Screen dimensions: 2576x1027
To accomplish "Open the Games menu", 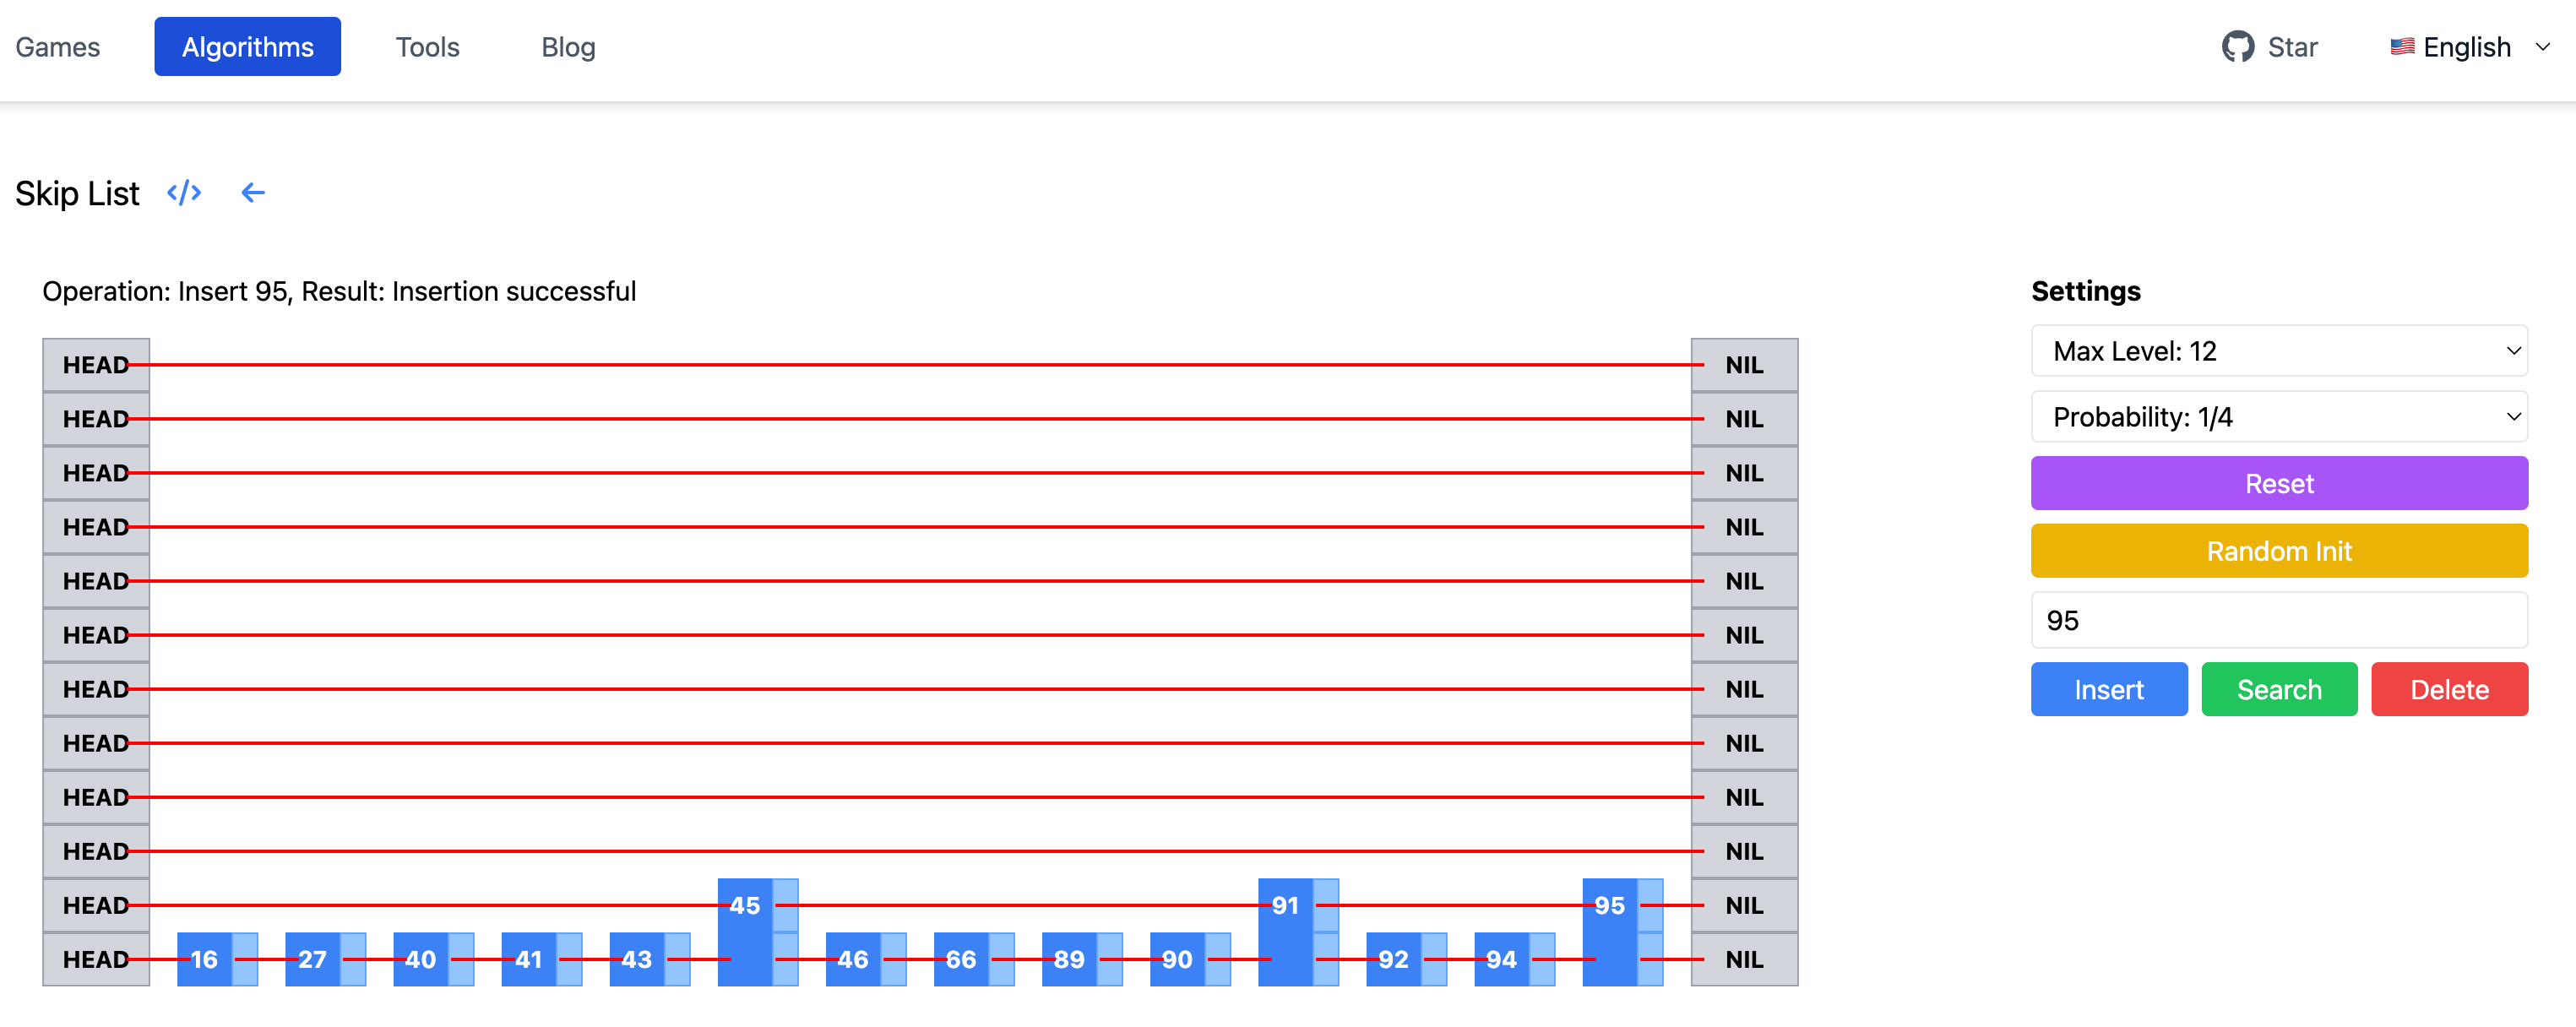I will (58, 47).
